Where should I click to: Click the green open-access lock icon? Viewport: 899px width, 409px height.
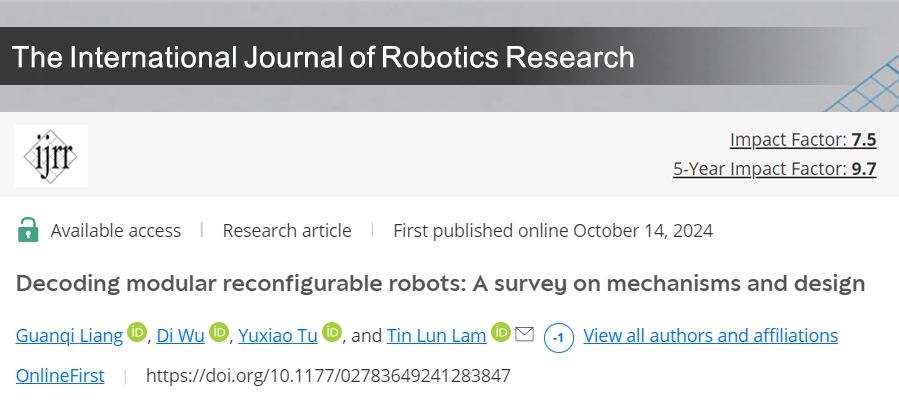(28, 230)
